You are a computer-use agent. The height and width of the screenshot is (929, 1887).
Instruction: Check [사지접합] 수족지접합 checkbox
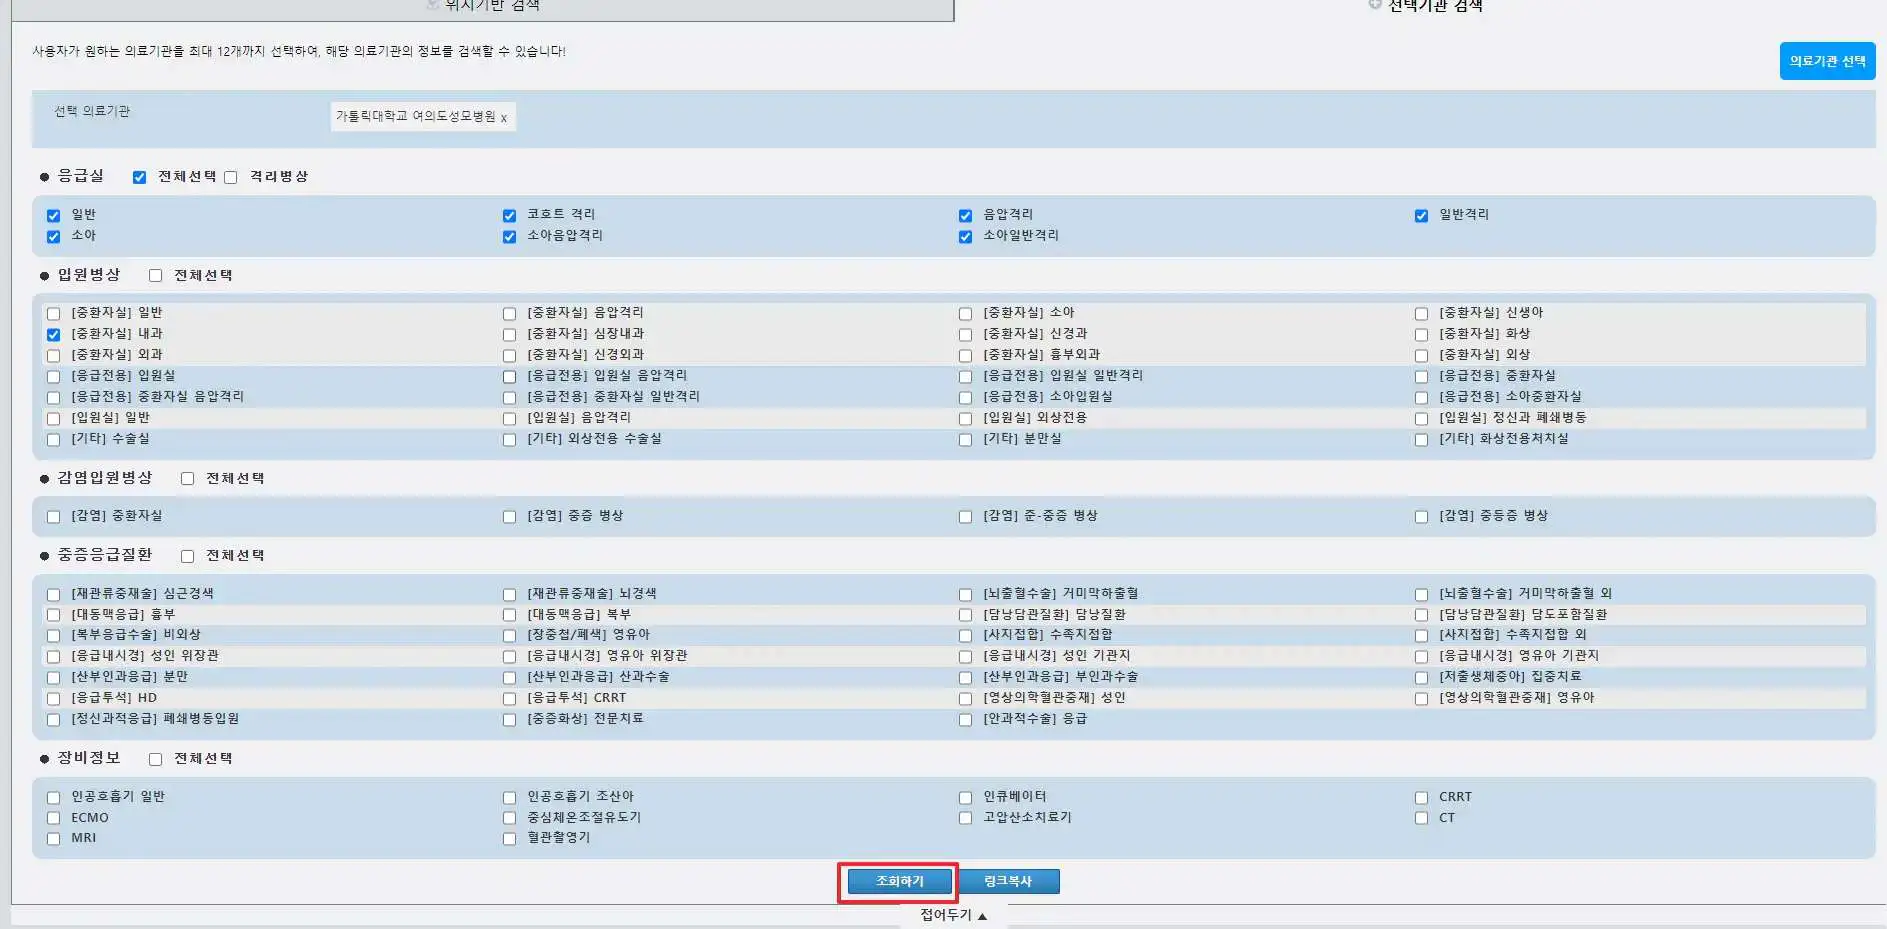(x=965, y=635)
